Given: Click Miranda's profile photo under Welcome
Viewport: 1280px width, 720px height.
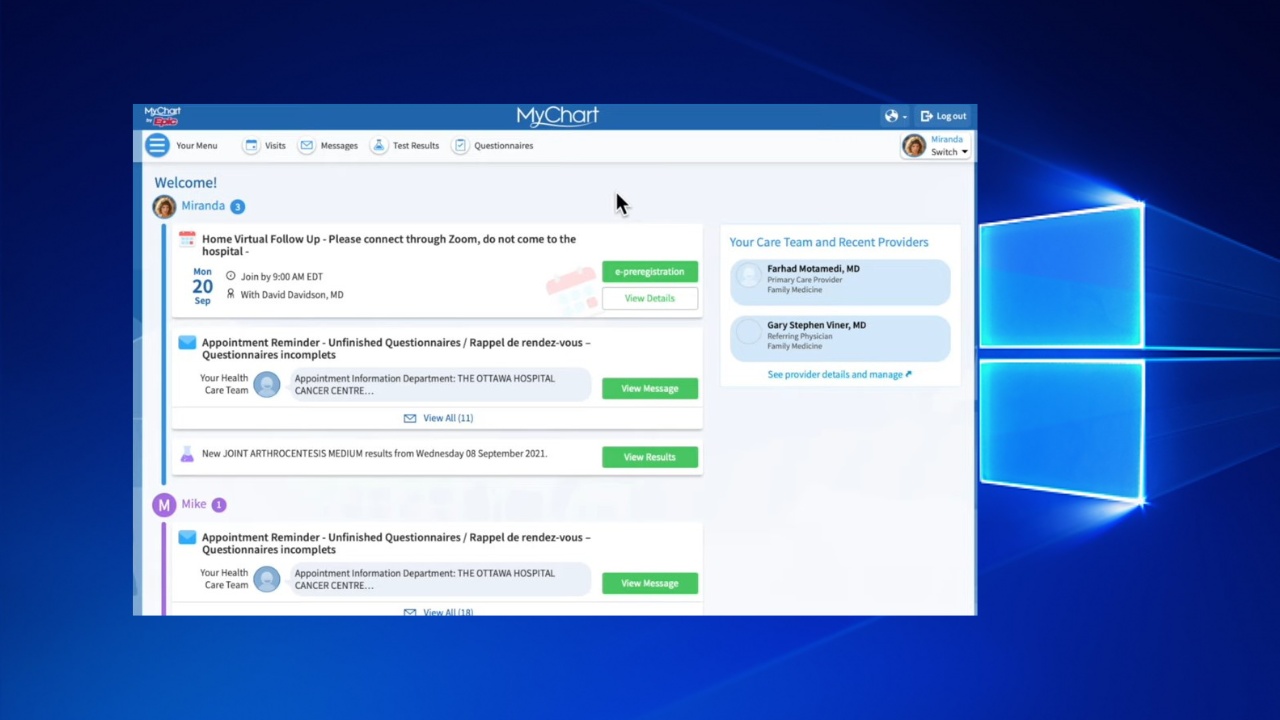Looking at the screenshot, I should [164, 207].
